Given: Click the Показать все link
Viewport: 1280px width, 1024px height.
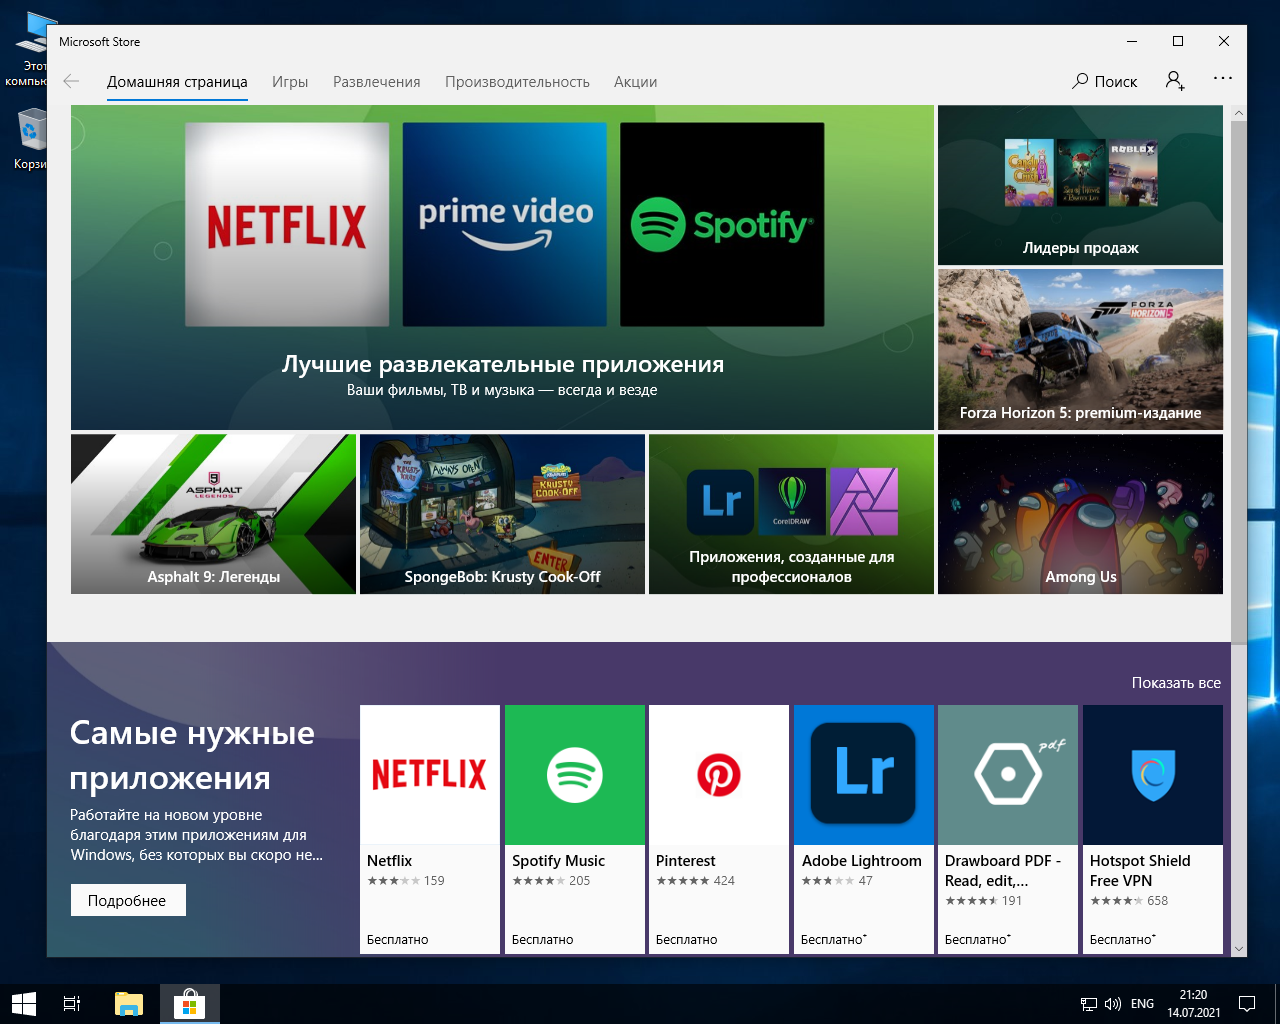Looking at the screenshot, I should click(x=1176, y=683).
